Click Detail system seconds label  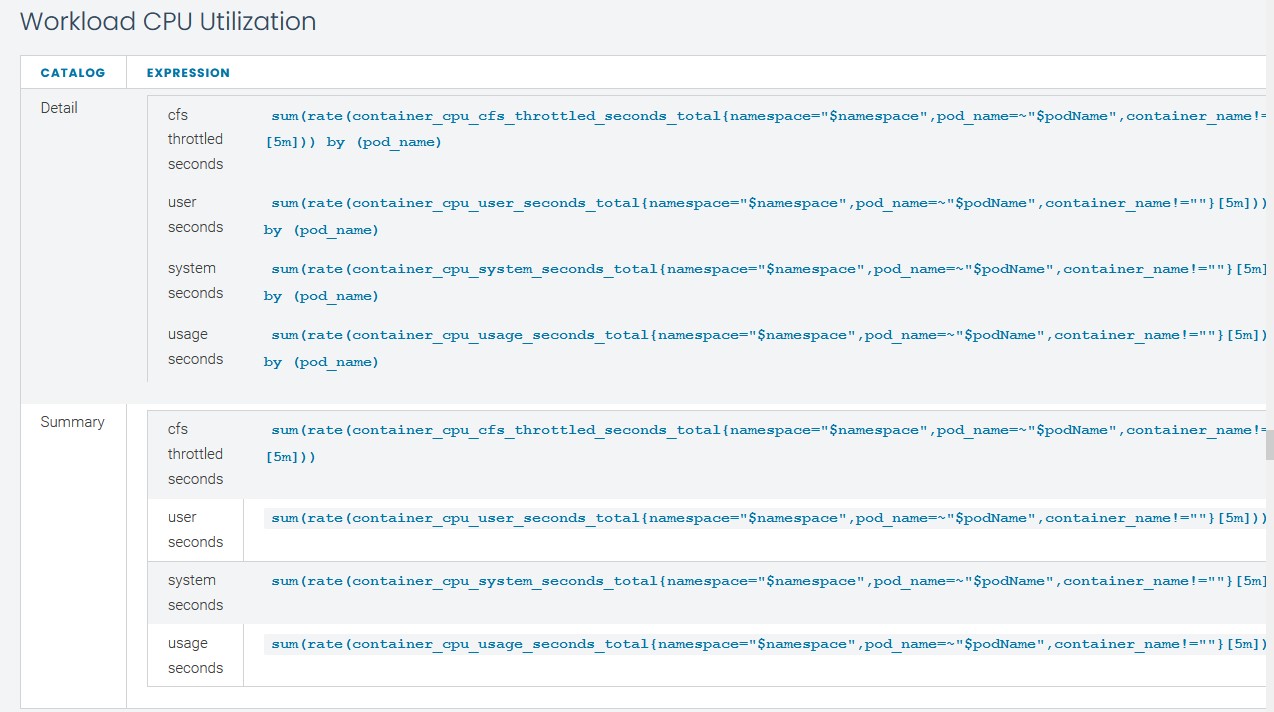(x=195, y=280)
